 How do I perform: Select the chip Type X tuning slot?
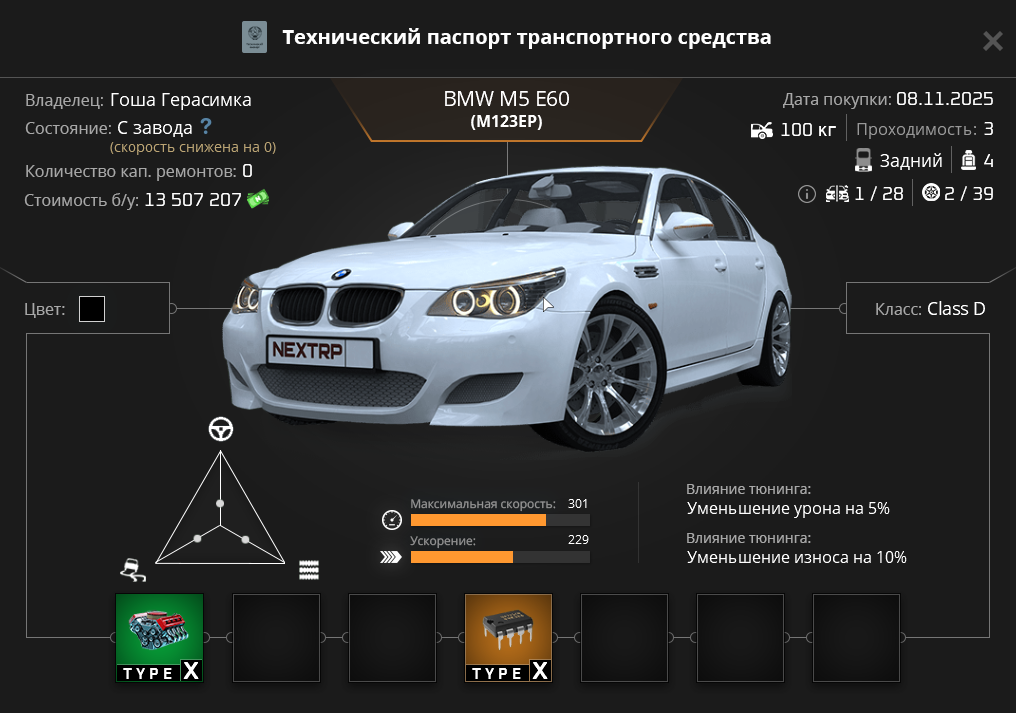pyautogui.click(x=508, y=638)
